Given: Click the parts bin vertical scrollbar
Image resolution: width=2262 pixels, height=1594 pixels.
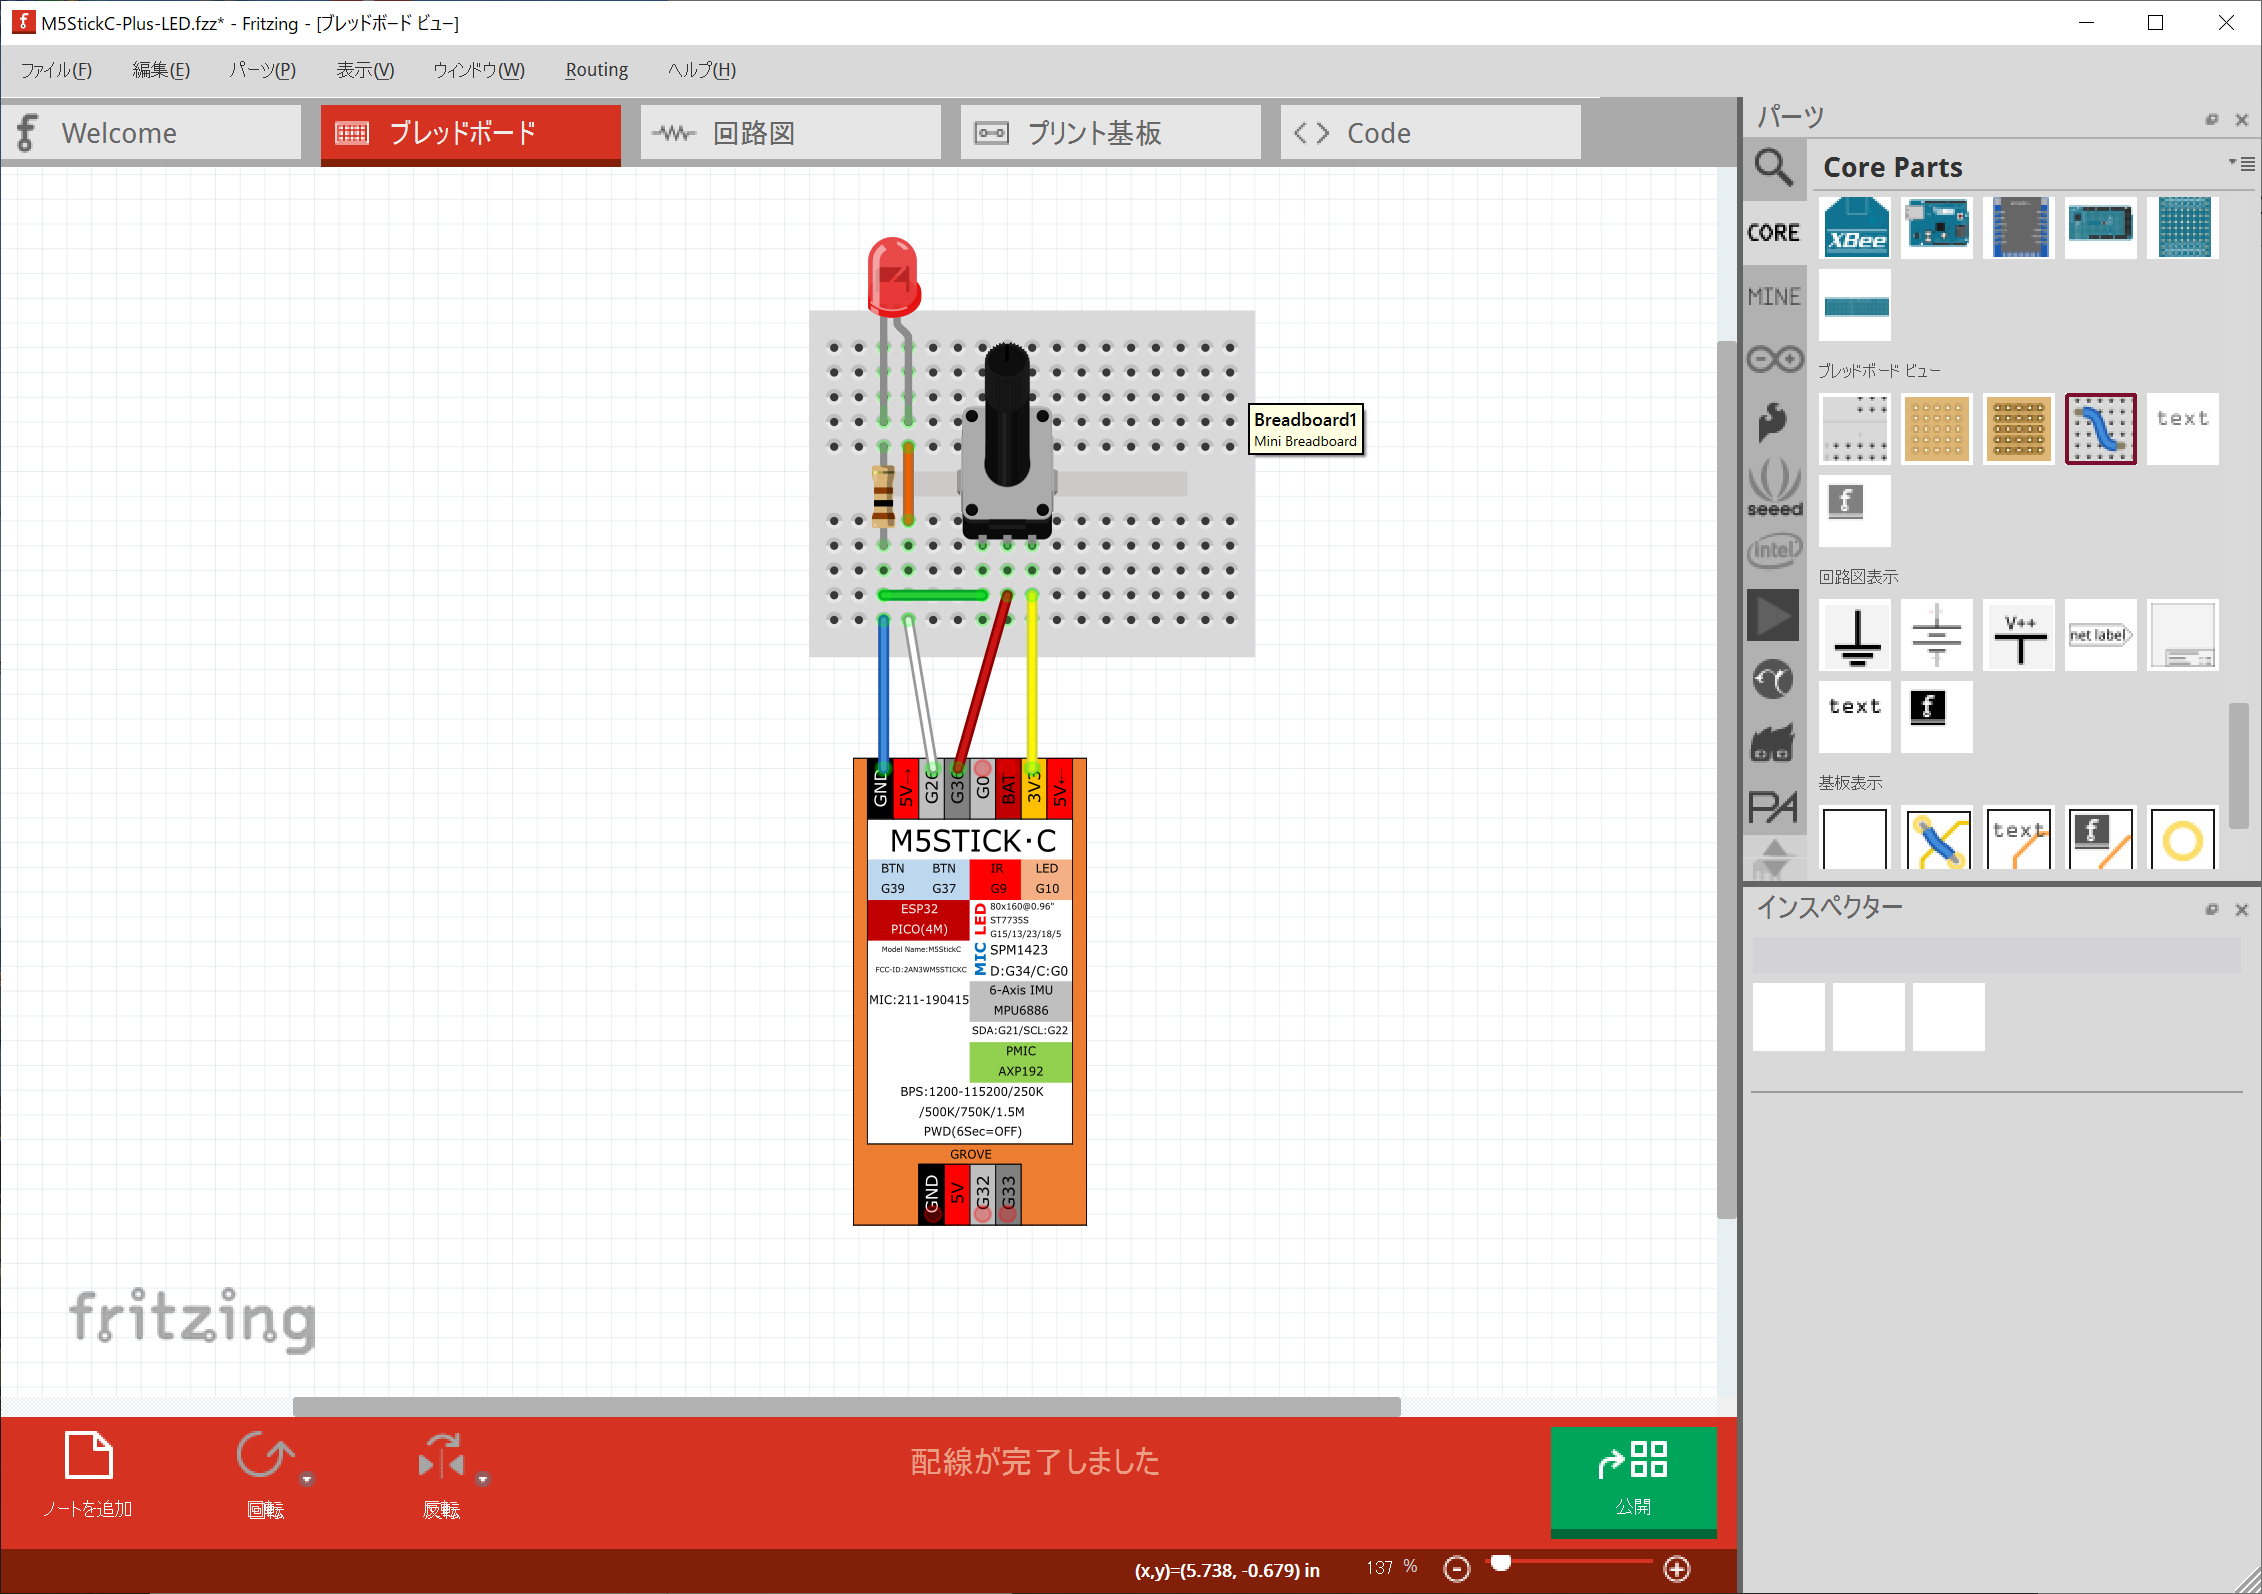Looking at the screenshot, I should click(x=2239, y=765).
